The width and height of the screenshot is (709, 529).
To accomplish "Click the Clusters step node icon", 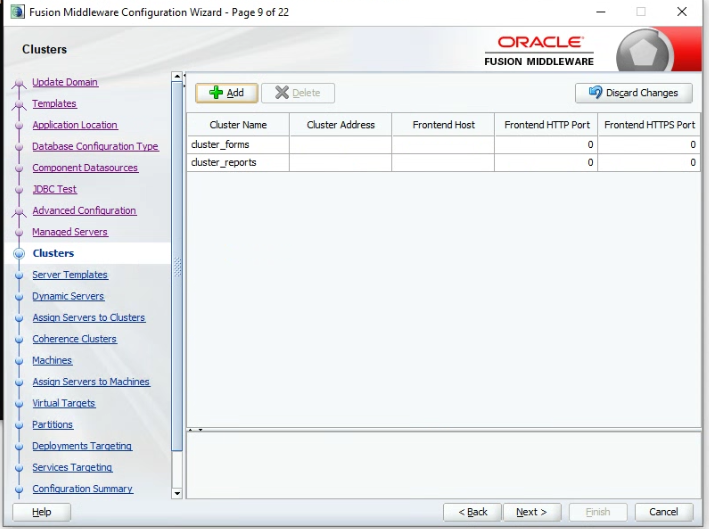I will pos(19,253).
